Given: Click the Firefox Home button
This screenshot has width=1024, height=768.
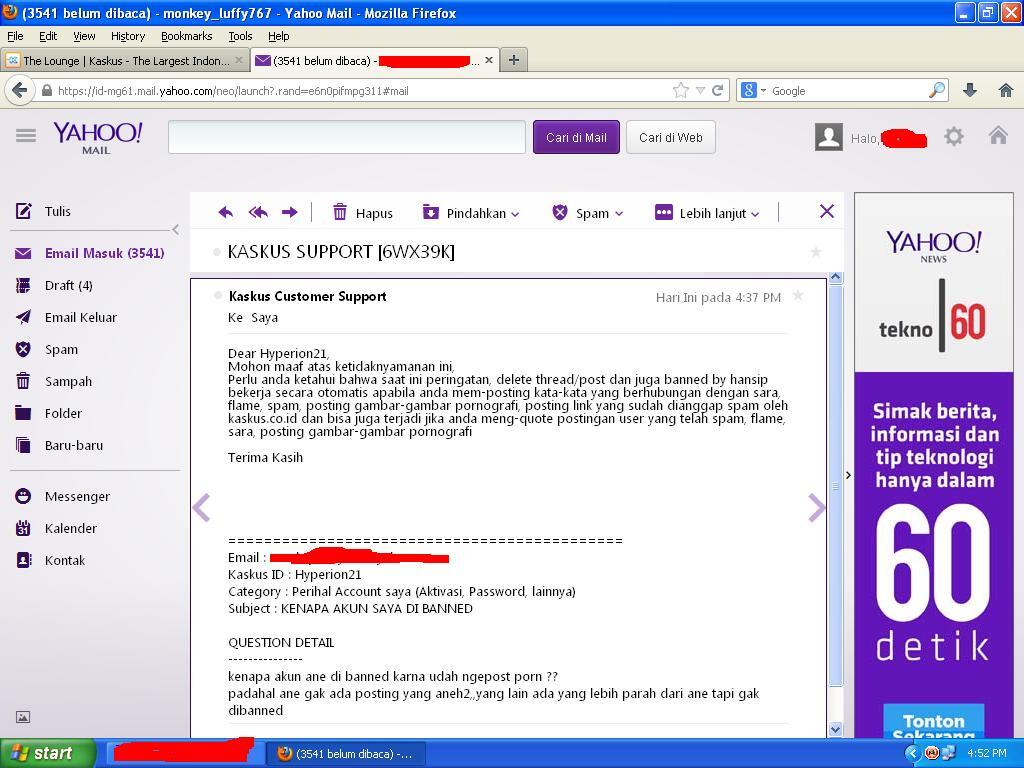Looking at the screenshot, I should pos(1006,90).
